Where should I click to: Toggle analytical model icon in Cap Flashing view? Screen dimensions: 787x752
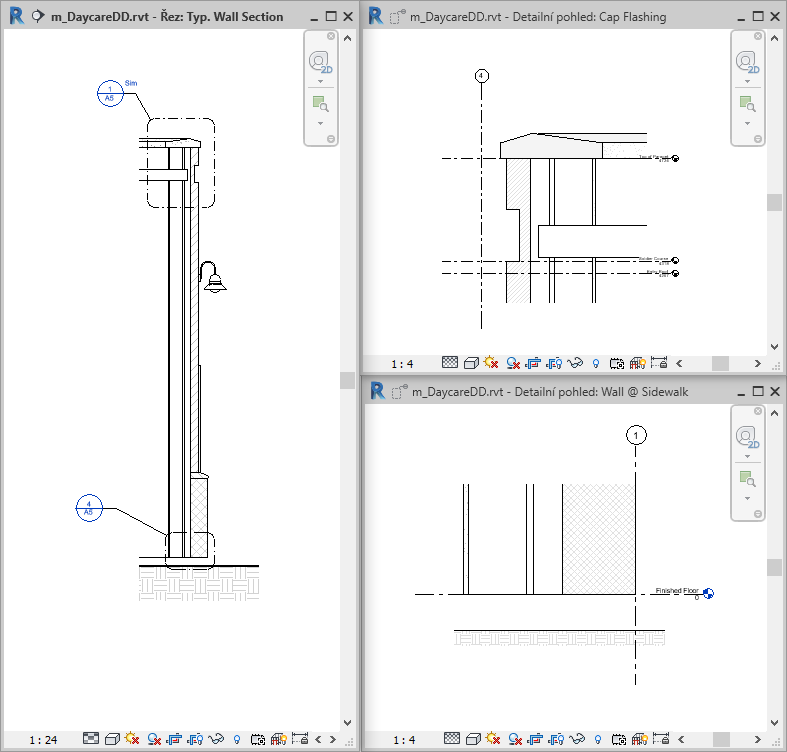pyautogui.click(x=637, y=363)
